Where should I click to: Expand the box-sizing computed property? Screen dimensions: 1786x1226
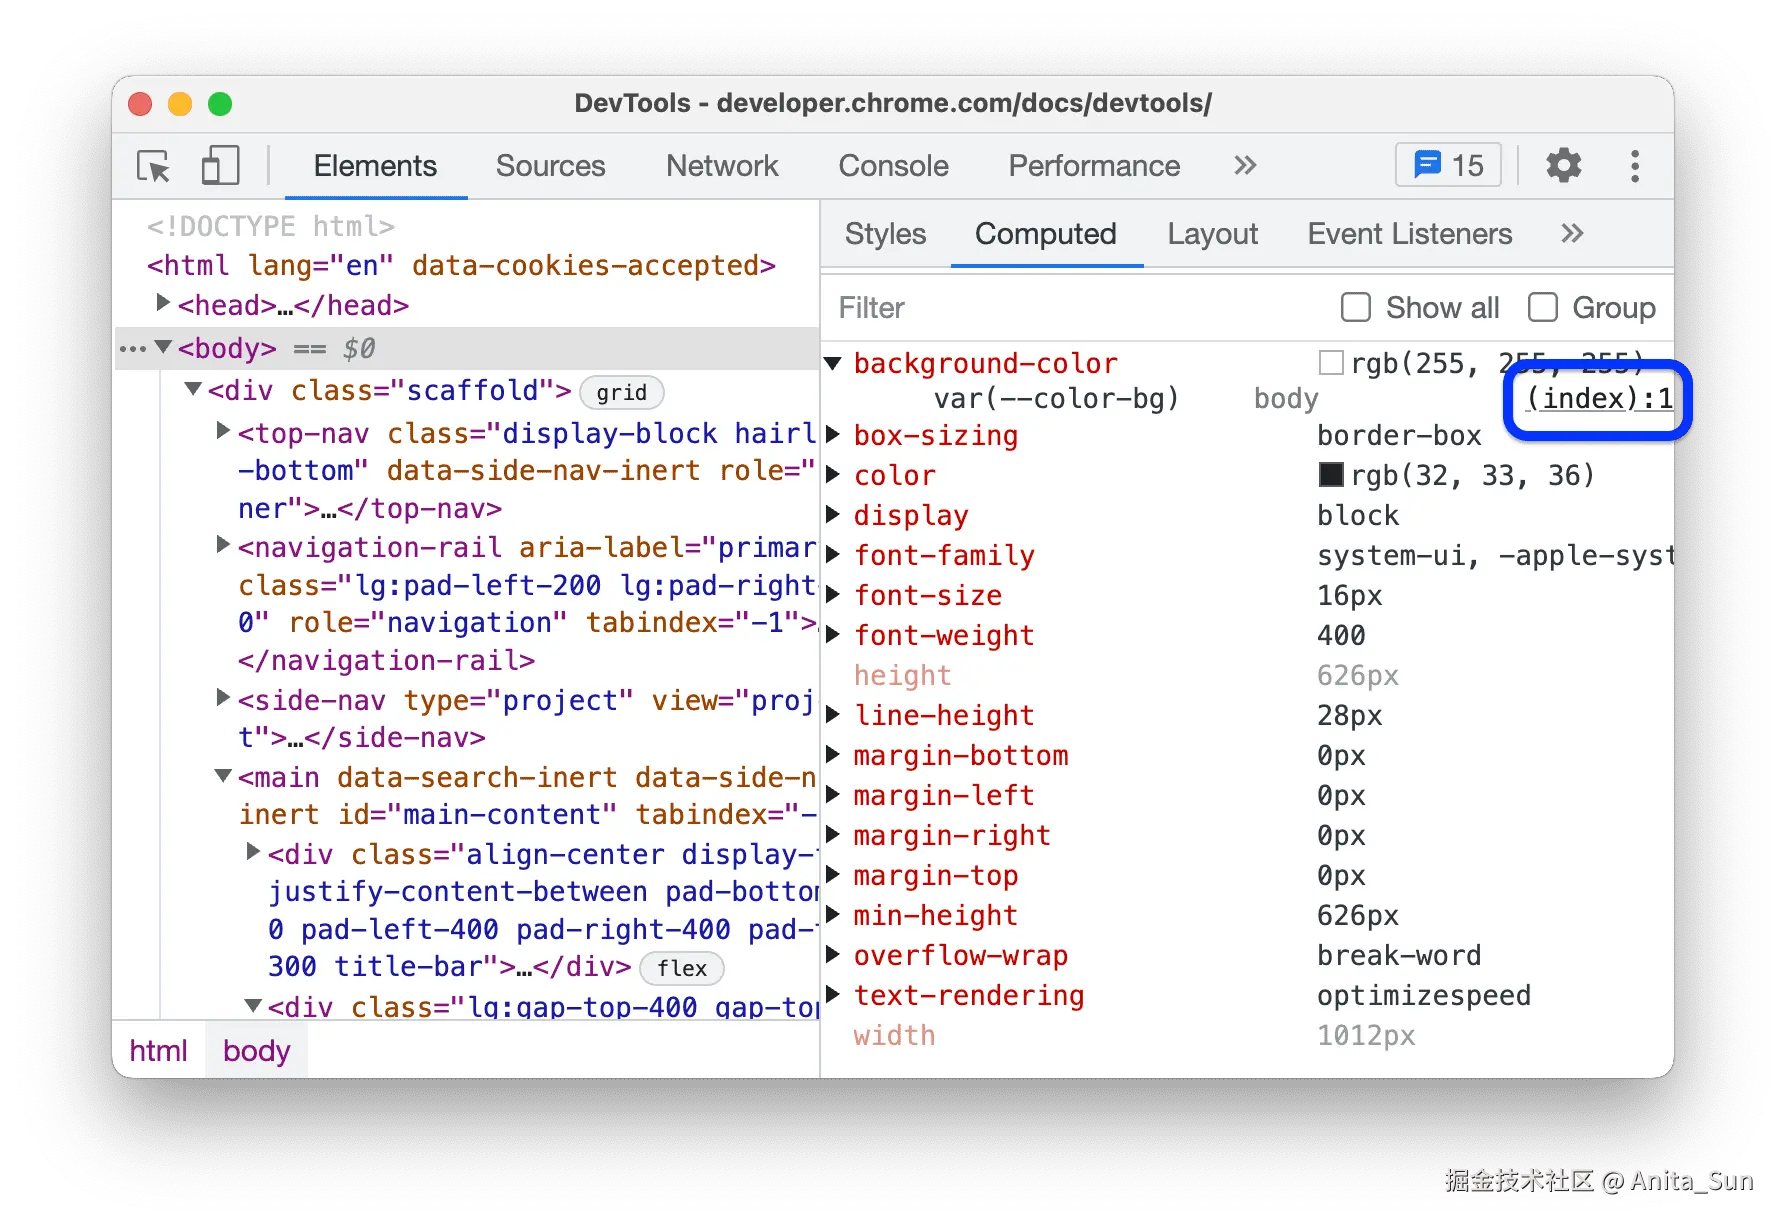pos(832,435)
